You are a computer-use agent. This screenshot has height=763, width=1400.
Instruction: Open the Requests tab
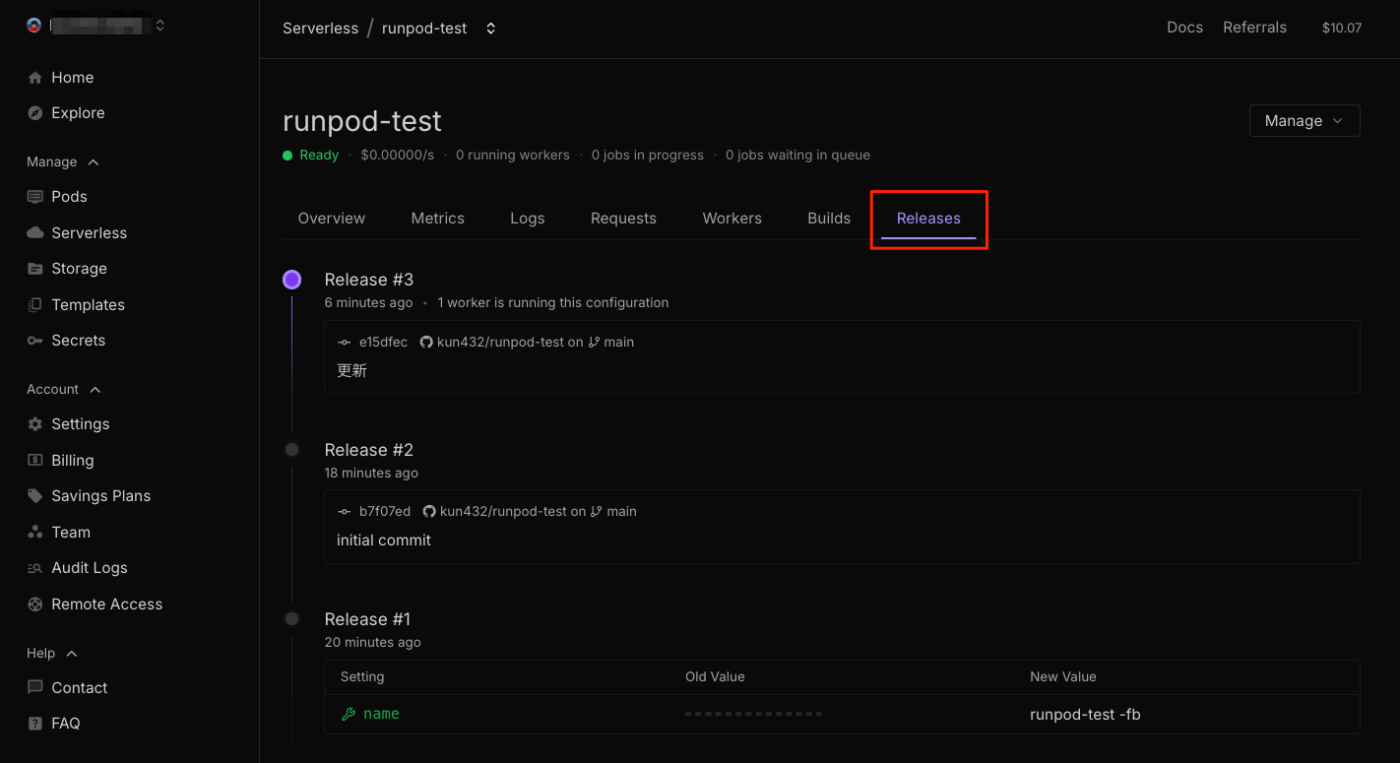tap(623, 218)
